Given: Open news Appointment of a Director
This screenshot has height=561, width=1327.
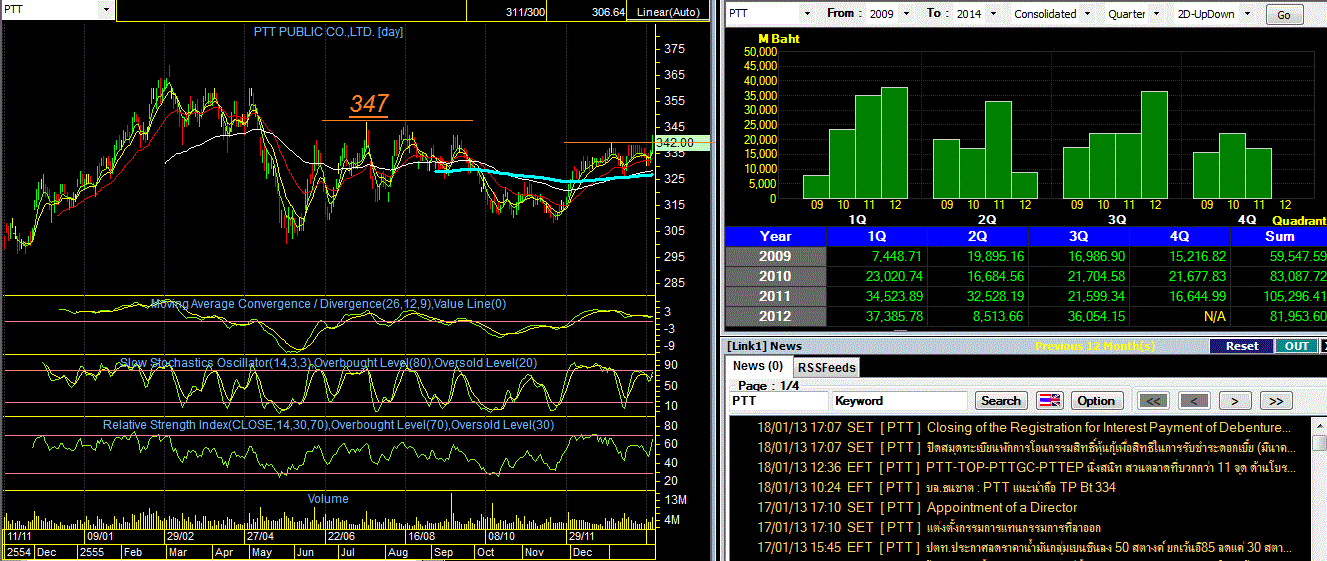Looking at the screenshot, I should pyautogui.click(x=1002, y=507).
